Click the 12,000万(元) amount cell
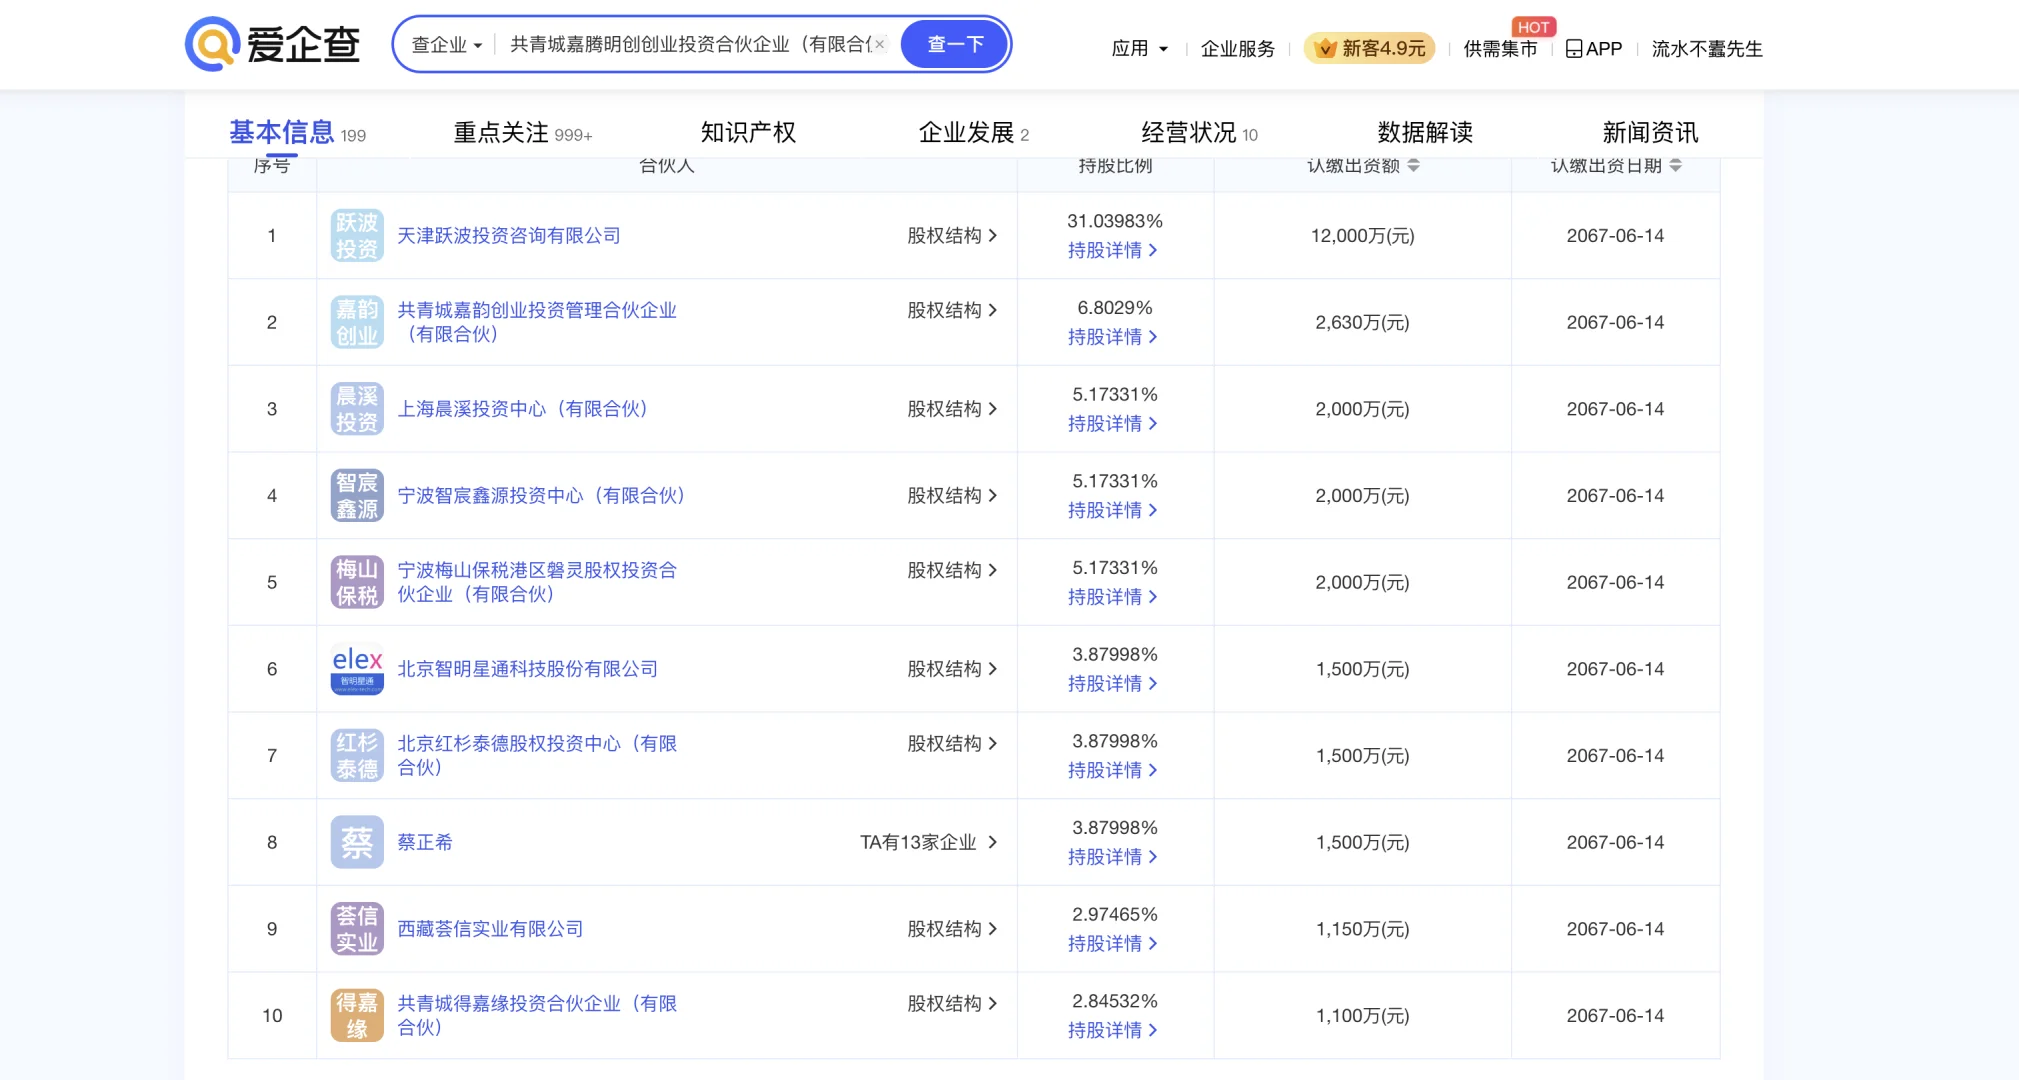 1362,236
